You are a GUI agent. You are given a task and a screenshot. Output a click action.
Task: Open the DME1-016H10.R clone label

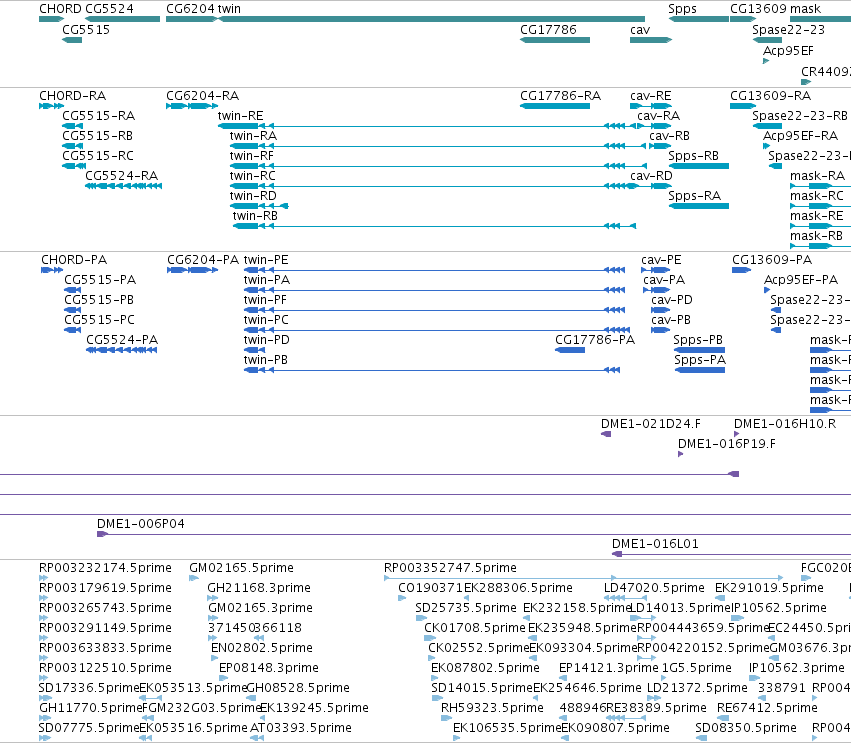(x=785, y=424)
